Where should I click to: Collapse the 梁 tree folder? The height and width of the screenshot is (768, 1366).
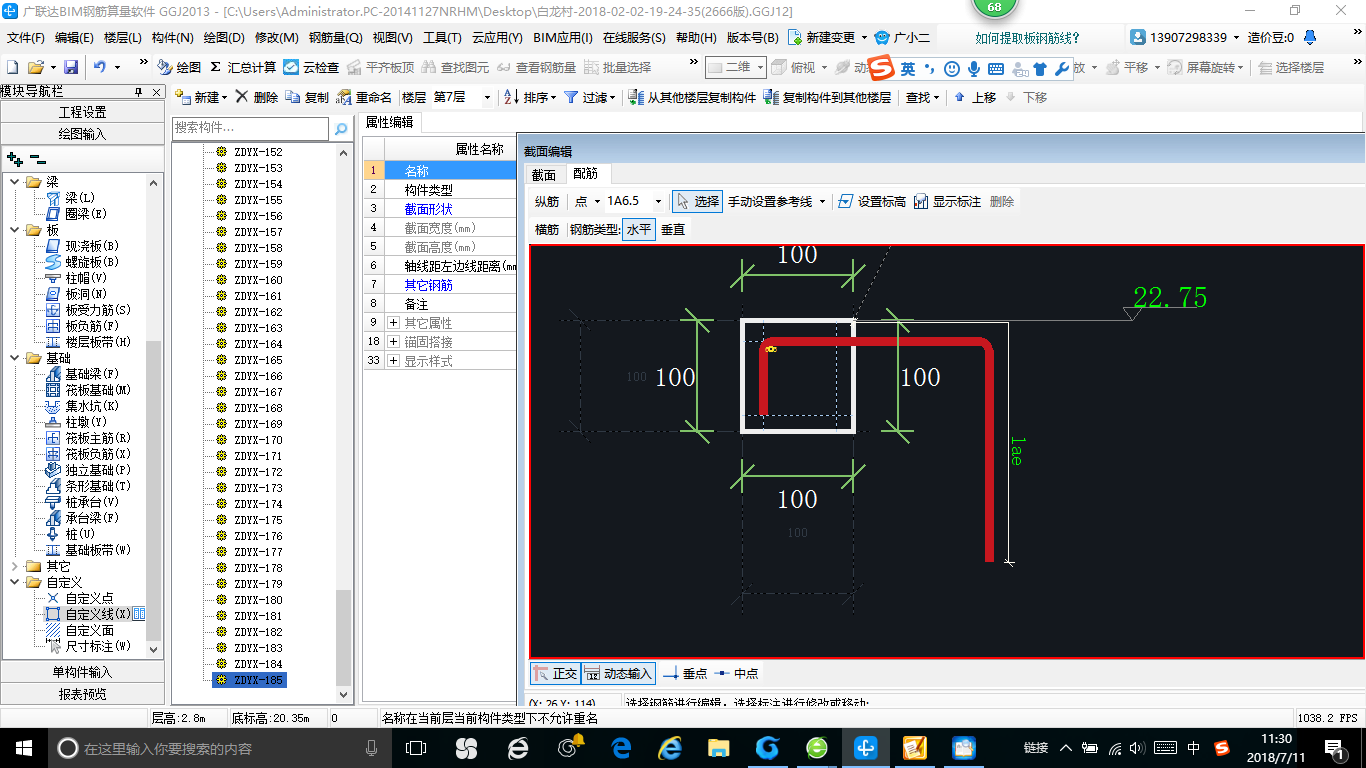tap(14, 182)
